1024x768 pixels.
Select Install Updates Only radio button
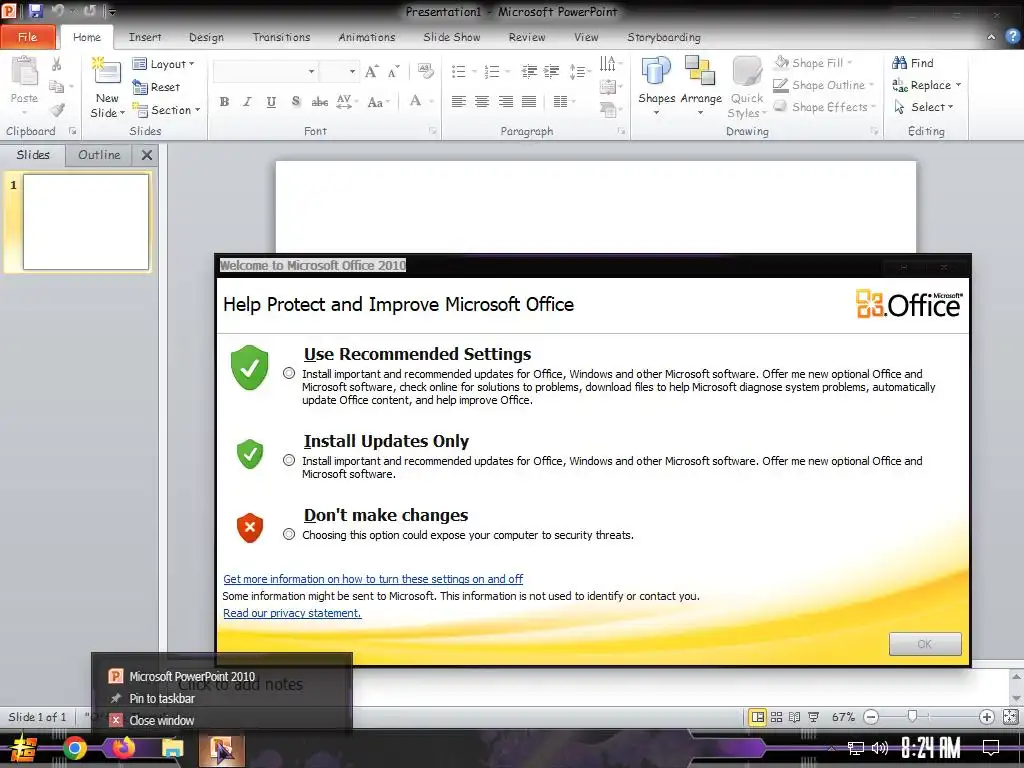tap(289, 460)
